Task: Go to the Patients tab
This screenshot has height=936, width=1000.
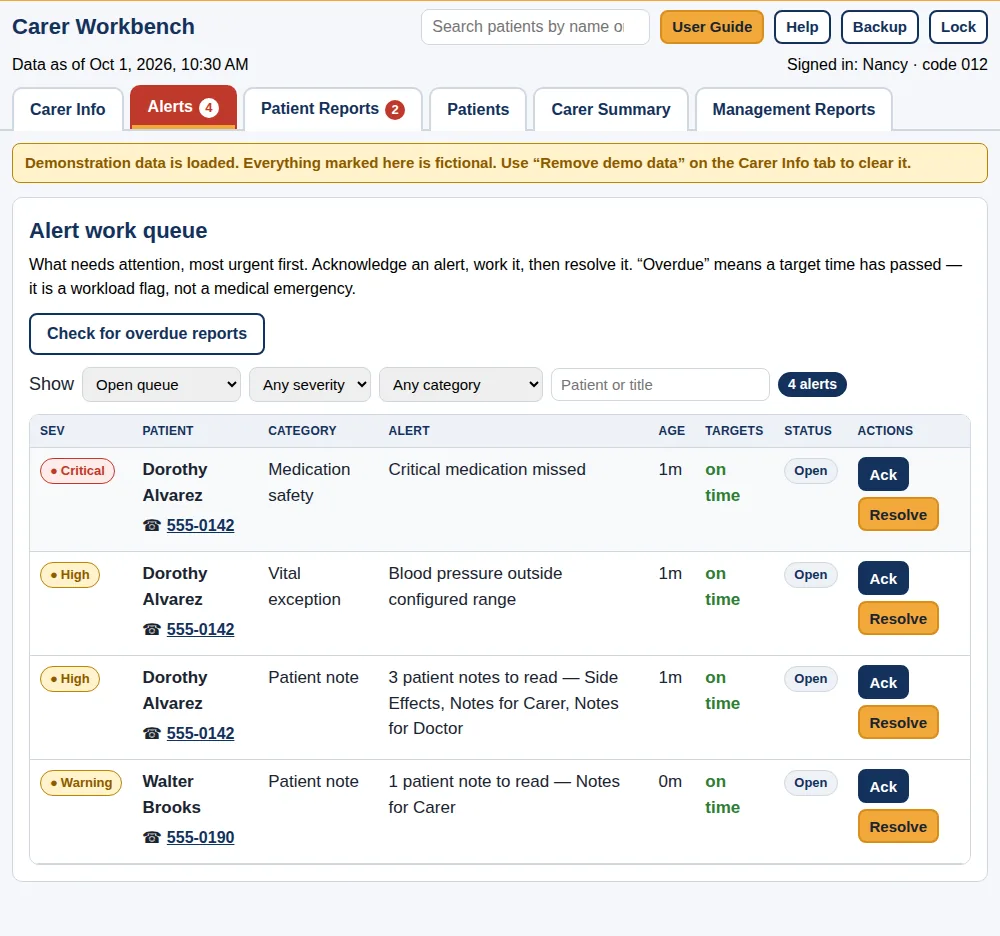Action: [x=478, y=109]
